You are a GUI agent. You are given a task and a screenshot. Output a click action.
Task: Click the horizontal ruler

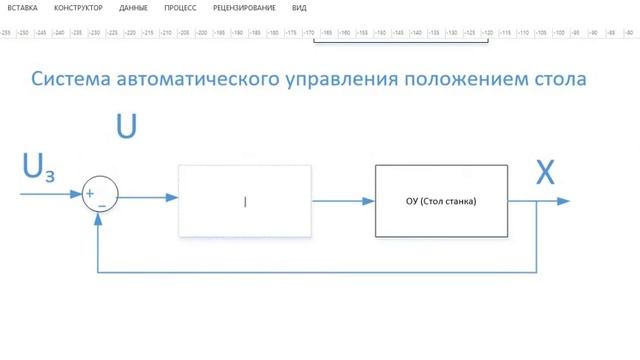320,33
